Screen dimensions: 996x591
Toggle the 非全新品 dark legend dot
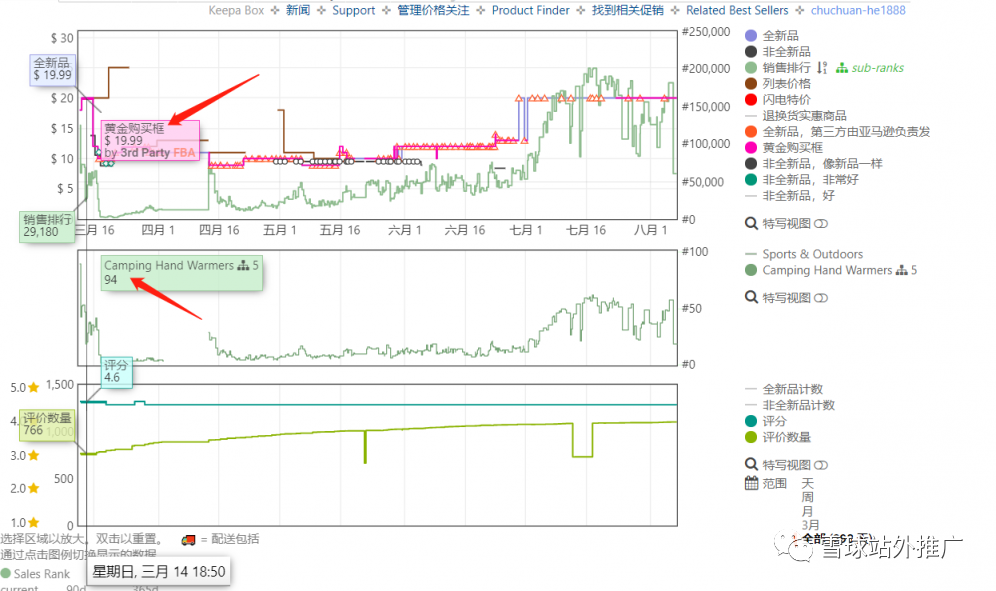point(751,51)
